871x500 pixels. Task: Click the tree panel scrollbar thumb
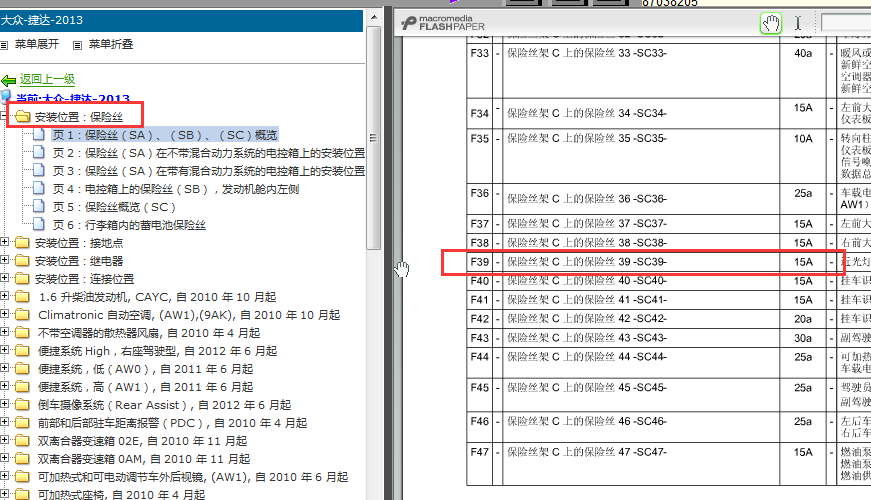[x=373, y=137]
